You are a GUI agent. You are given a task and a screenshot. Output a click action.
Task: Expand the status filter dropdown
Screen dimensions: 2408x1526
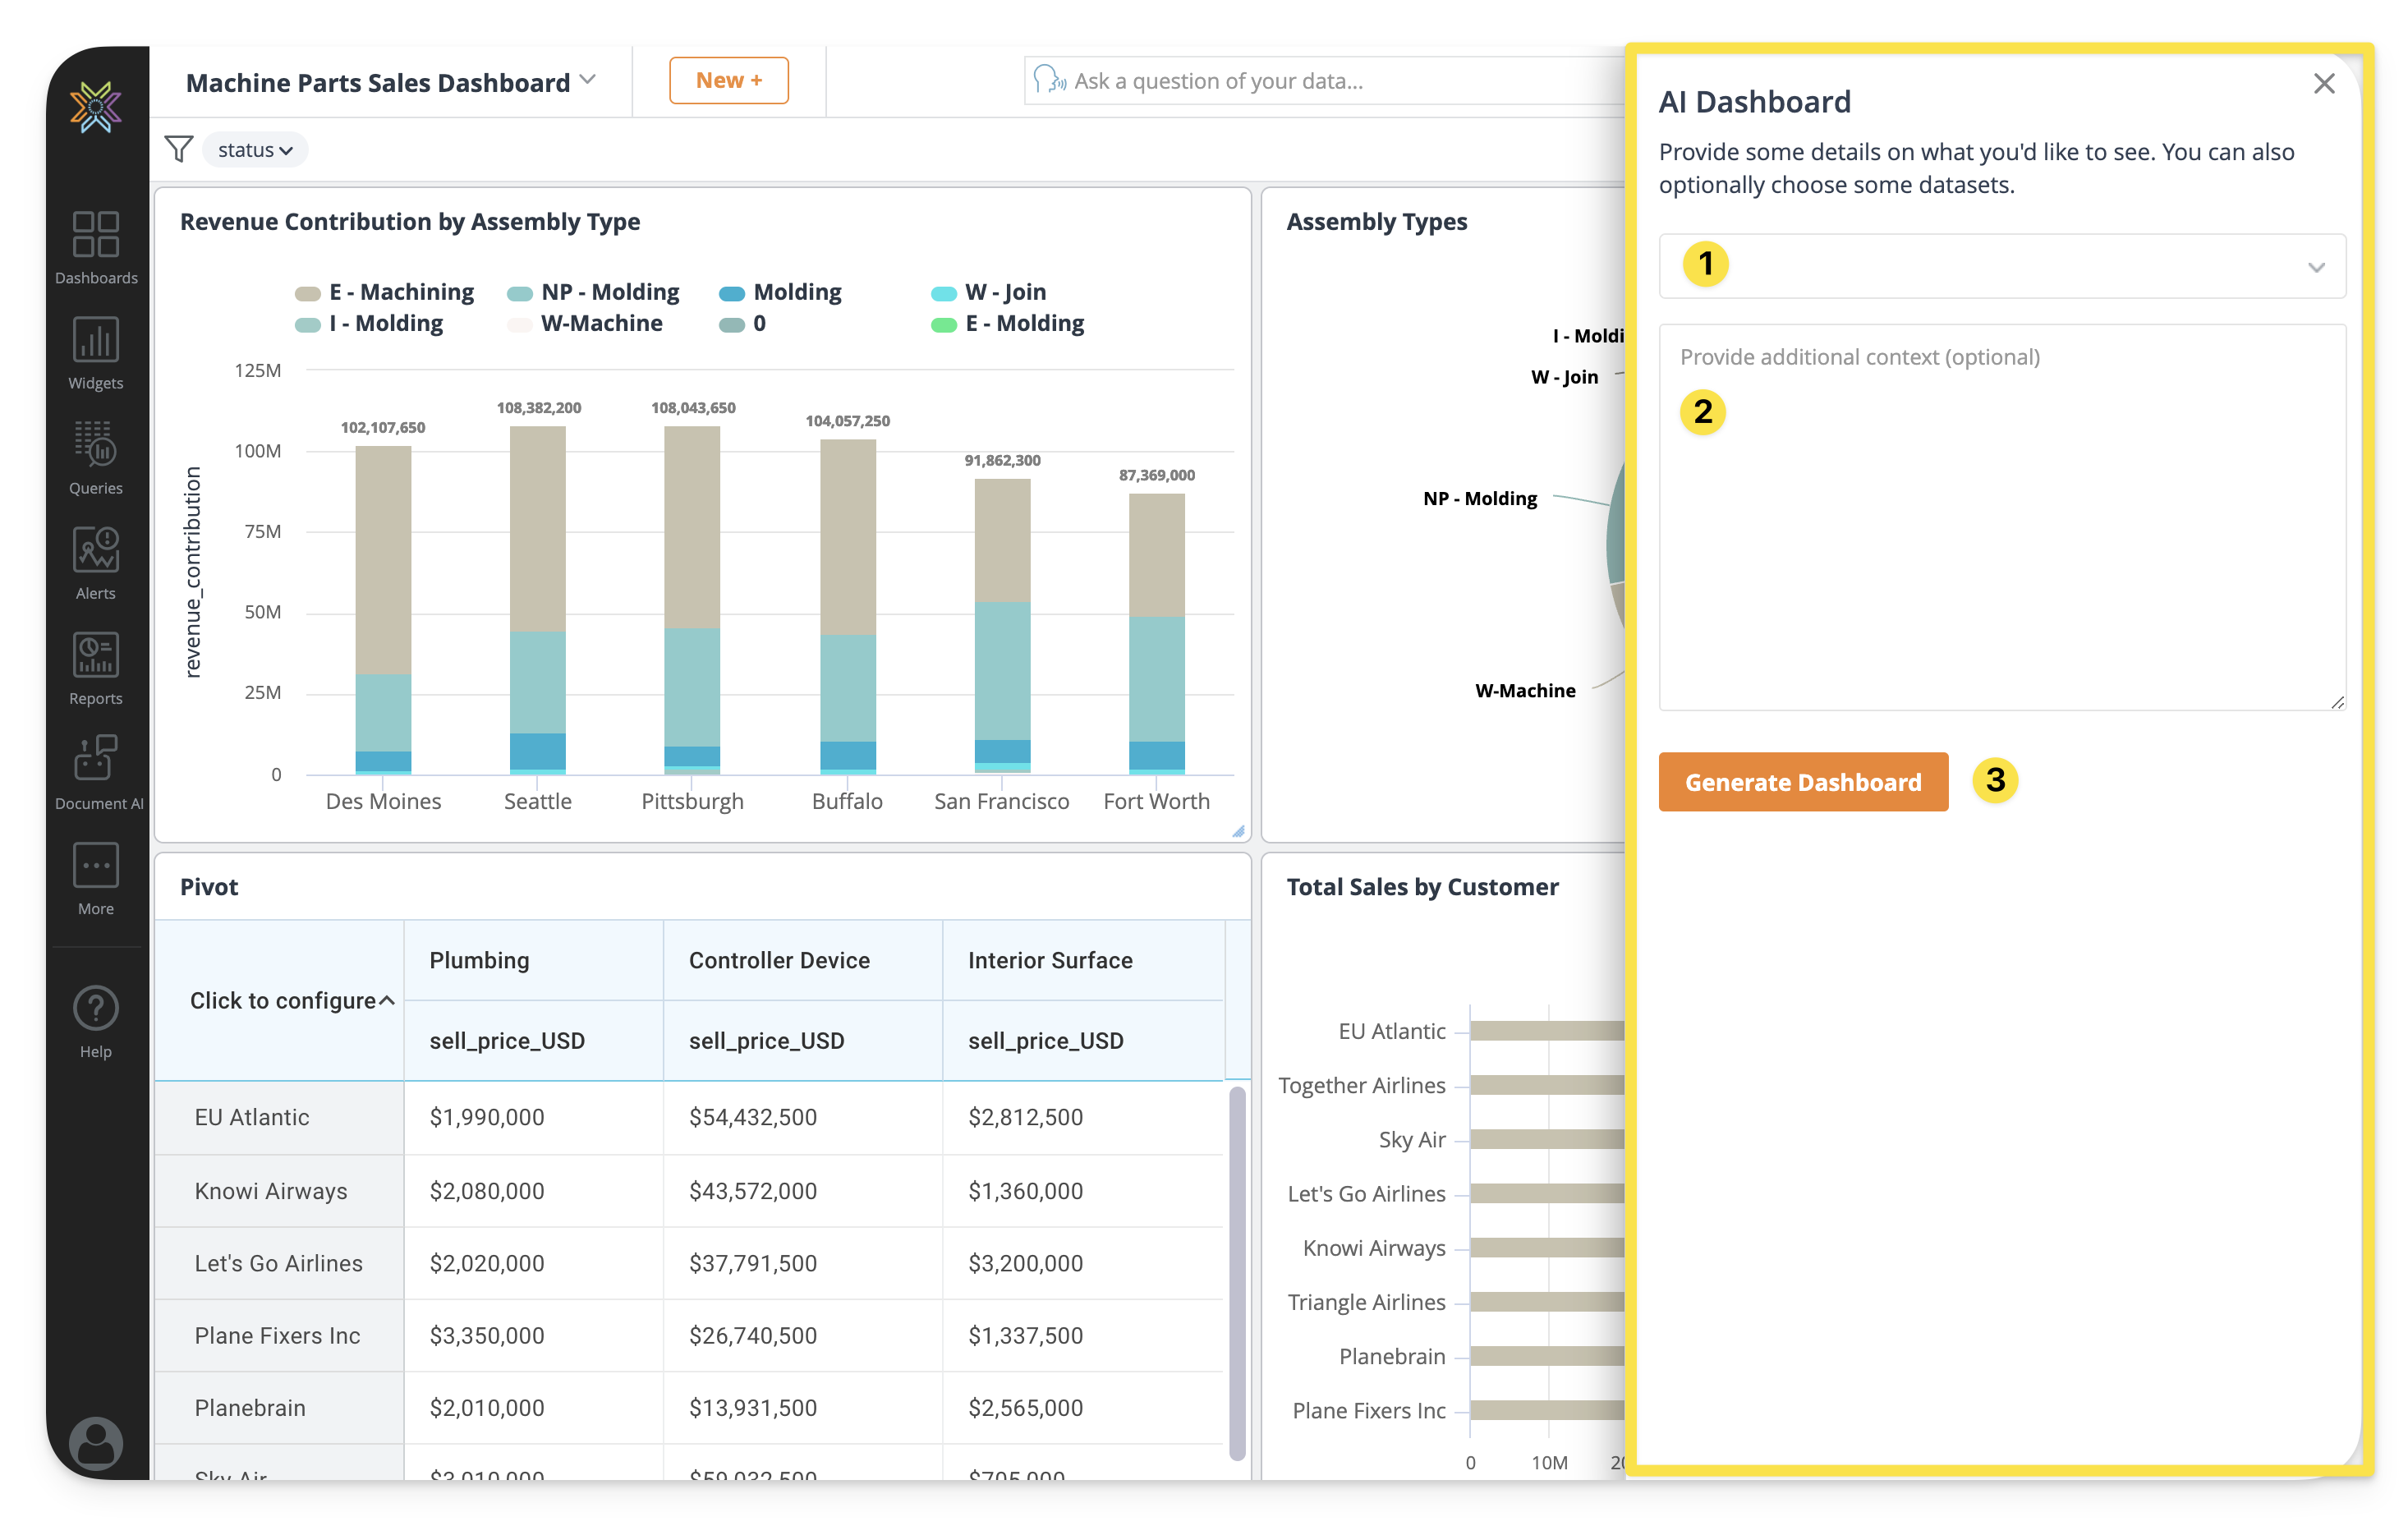pos(255,150)
